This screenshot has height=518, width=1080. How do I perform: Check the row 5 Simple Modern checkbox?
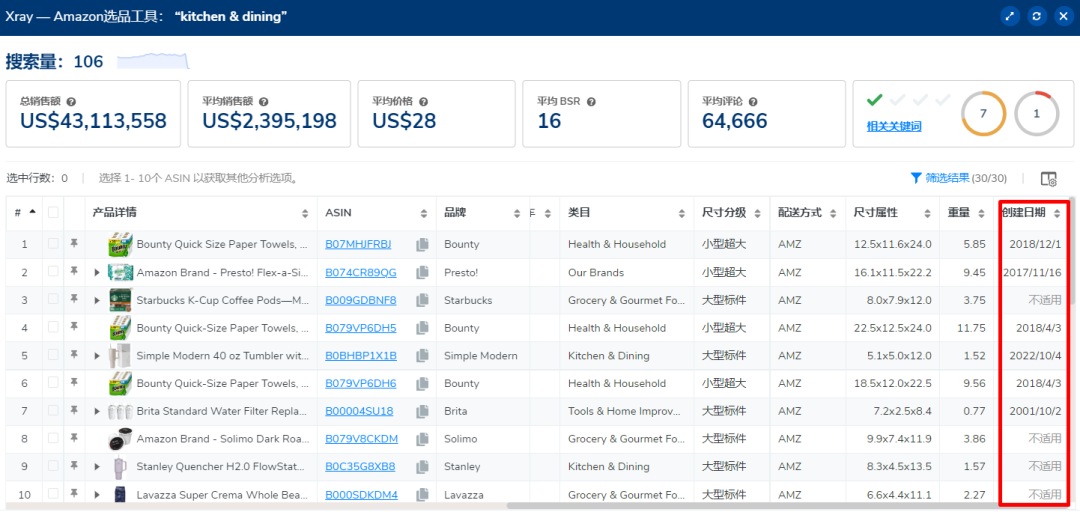(x=53, y=356)
